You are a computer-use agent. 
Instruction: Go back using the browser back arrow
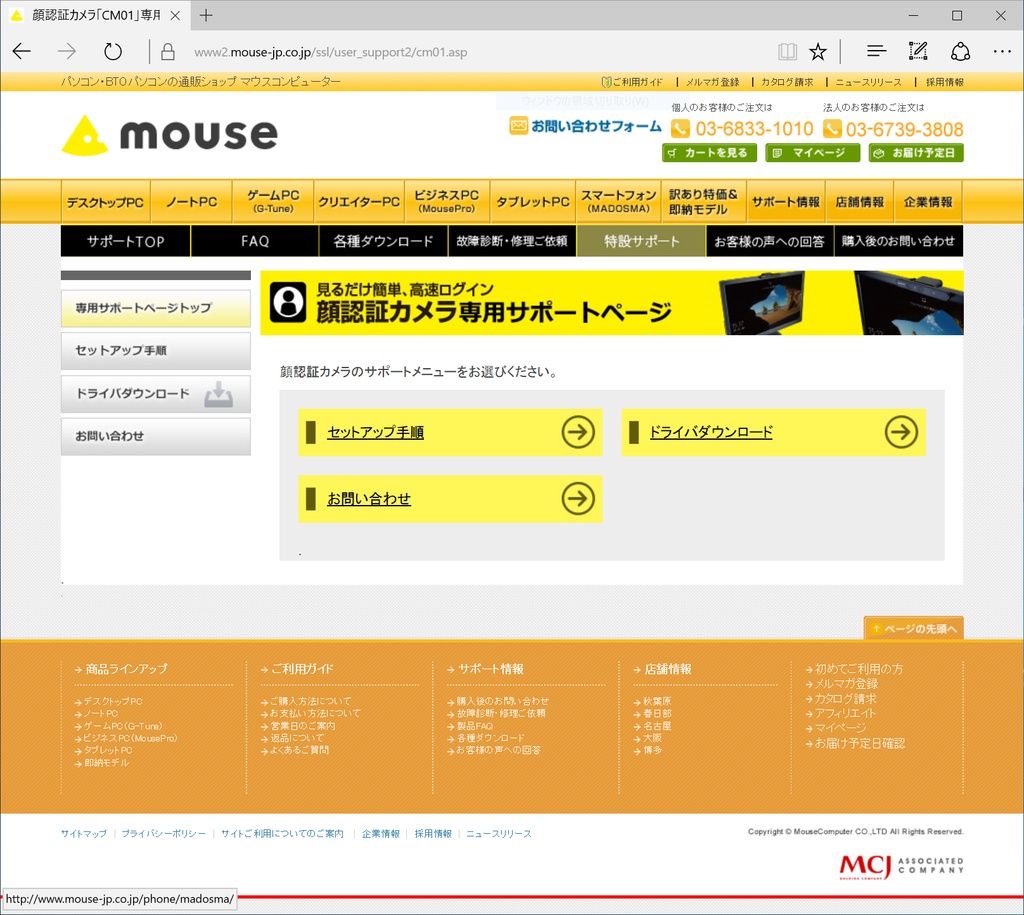click(22, 52)
